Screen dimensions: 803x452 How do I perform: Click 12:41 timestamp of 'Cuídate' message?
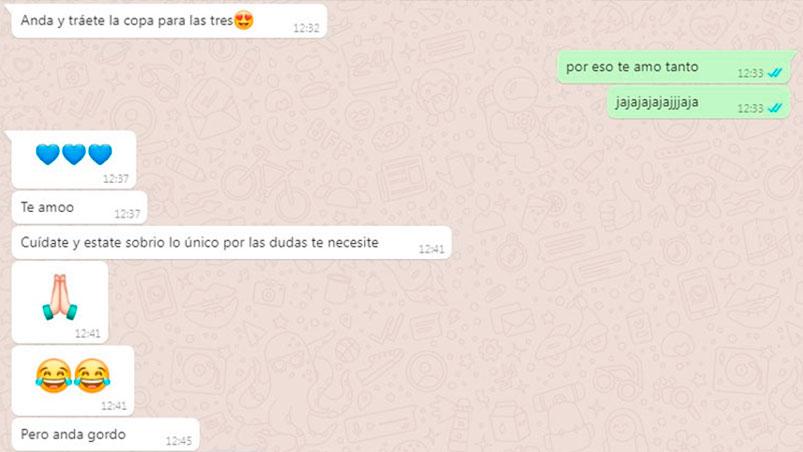432,249
